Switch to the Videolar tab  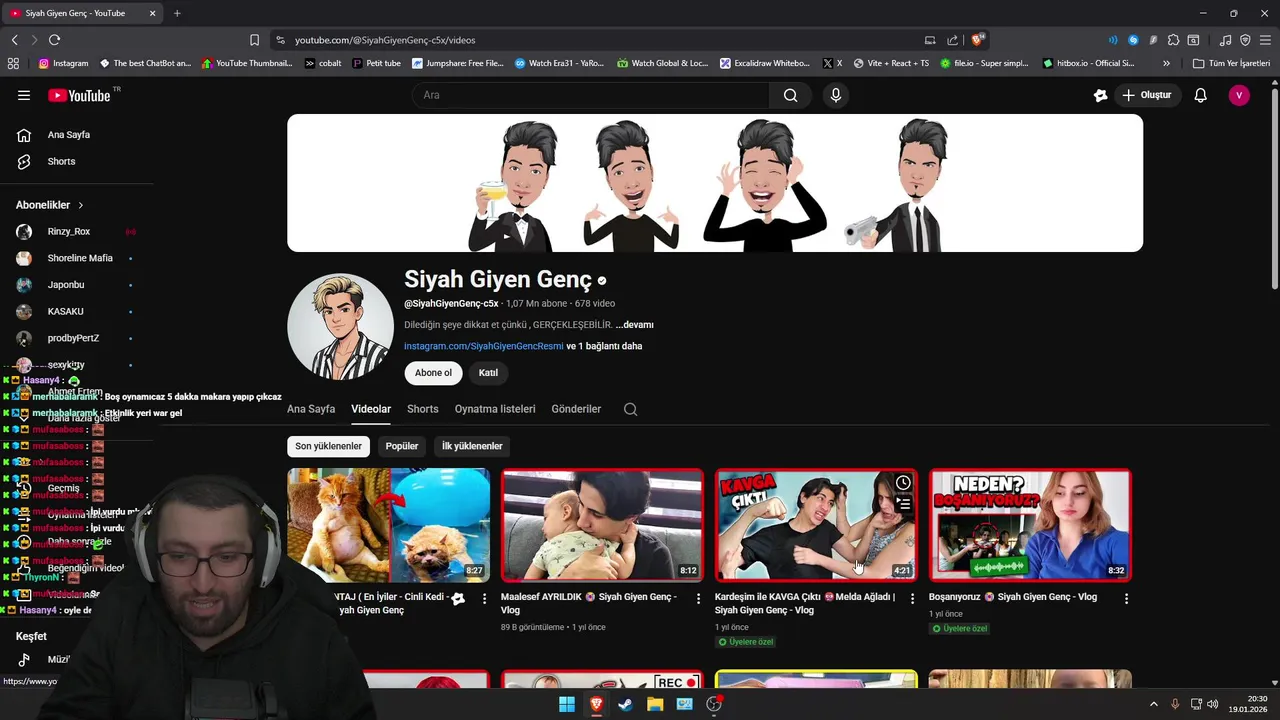tap(371, 409)
